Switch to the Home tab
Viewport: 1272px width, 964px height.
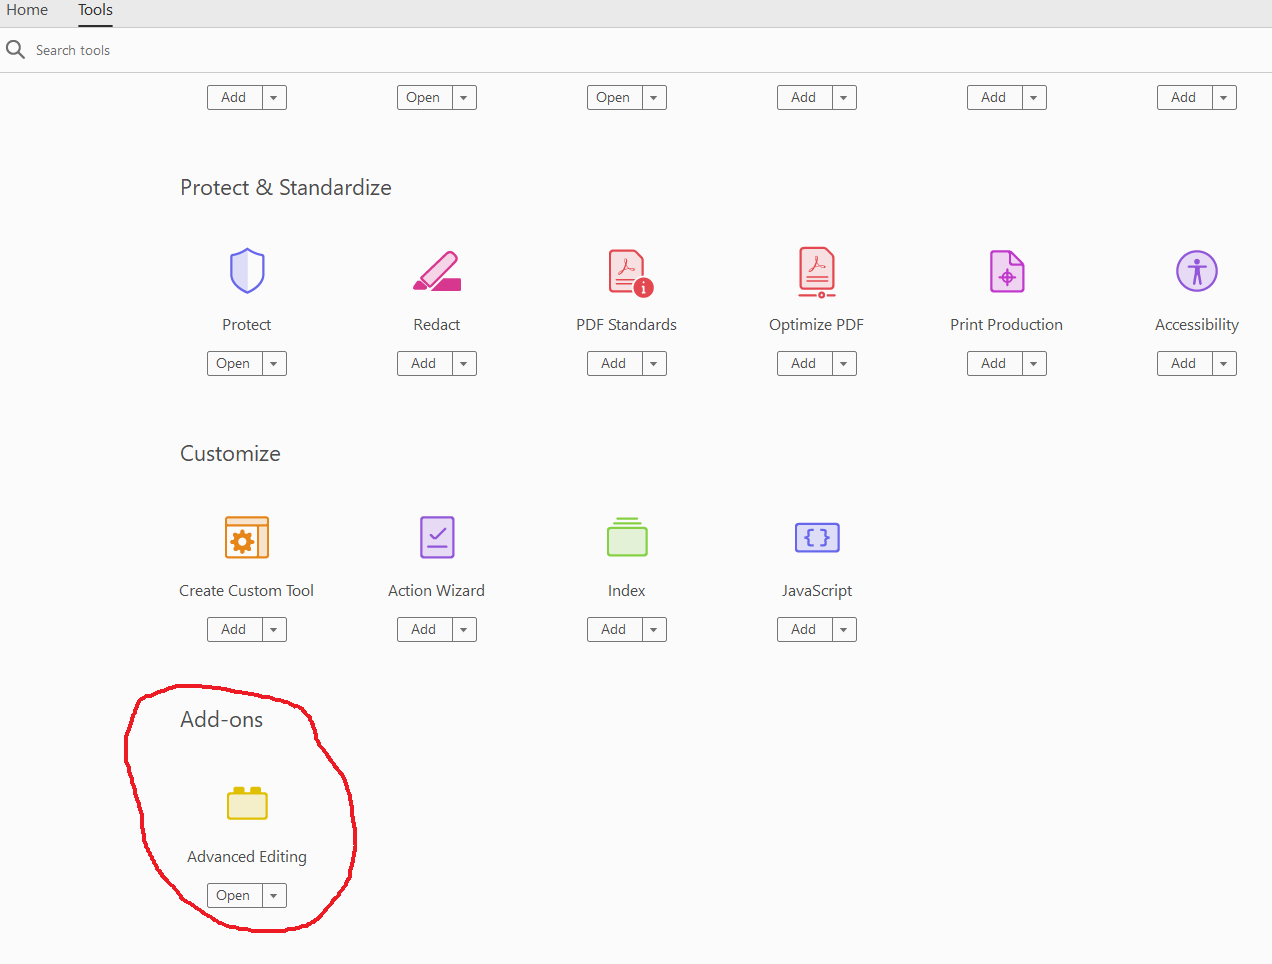tap(27, 10)
